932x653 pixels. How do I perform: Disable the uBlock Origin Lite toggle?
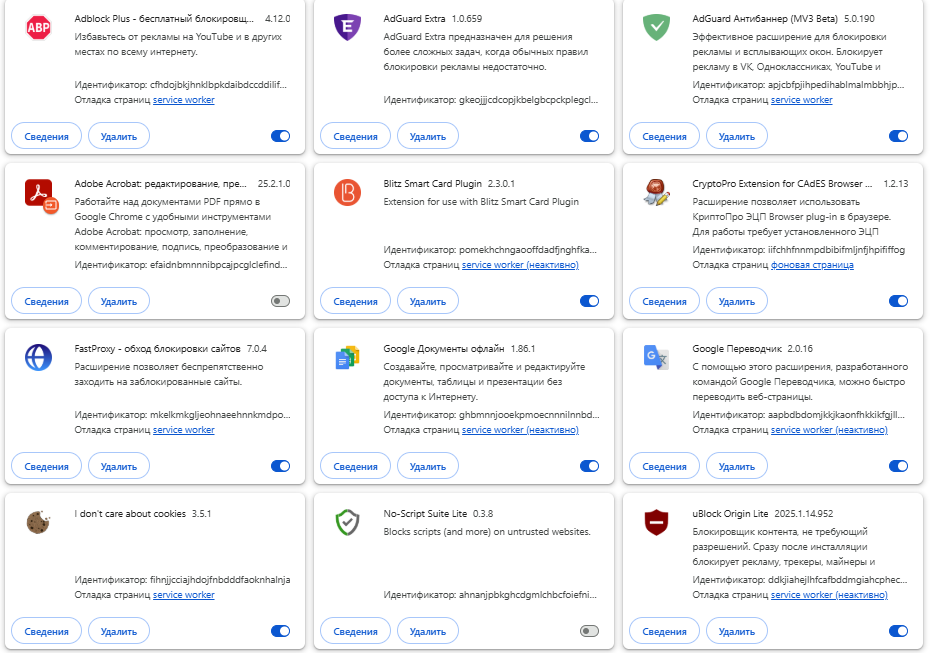[898, 631]
